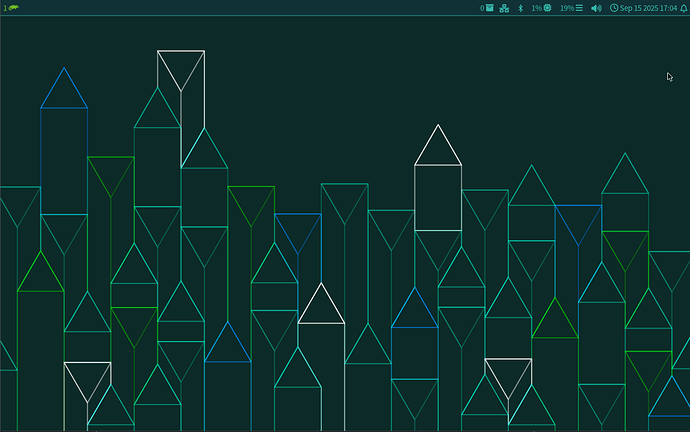Open the openSUSE chameleon icon in the top bar
690x432 pixels.
[14, 8]
